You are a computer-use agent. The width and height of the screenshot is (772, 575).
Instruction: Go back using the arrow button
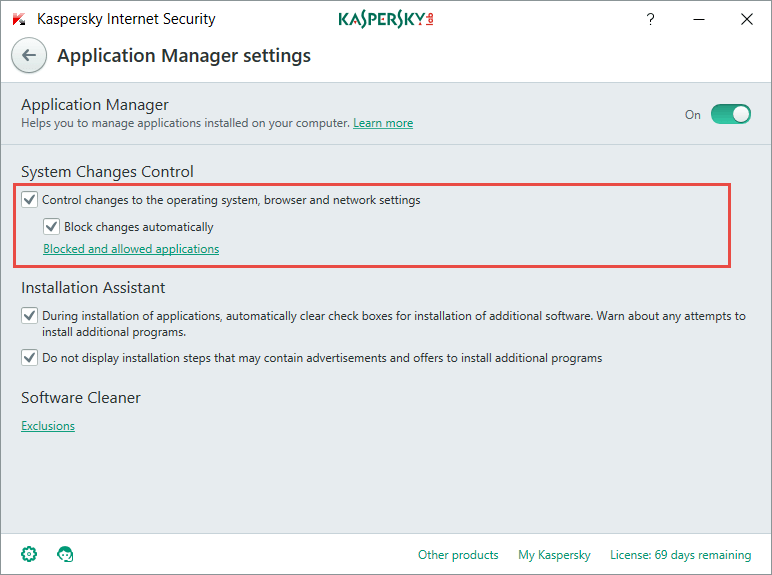click(29, 55)
